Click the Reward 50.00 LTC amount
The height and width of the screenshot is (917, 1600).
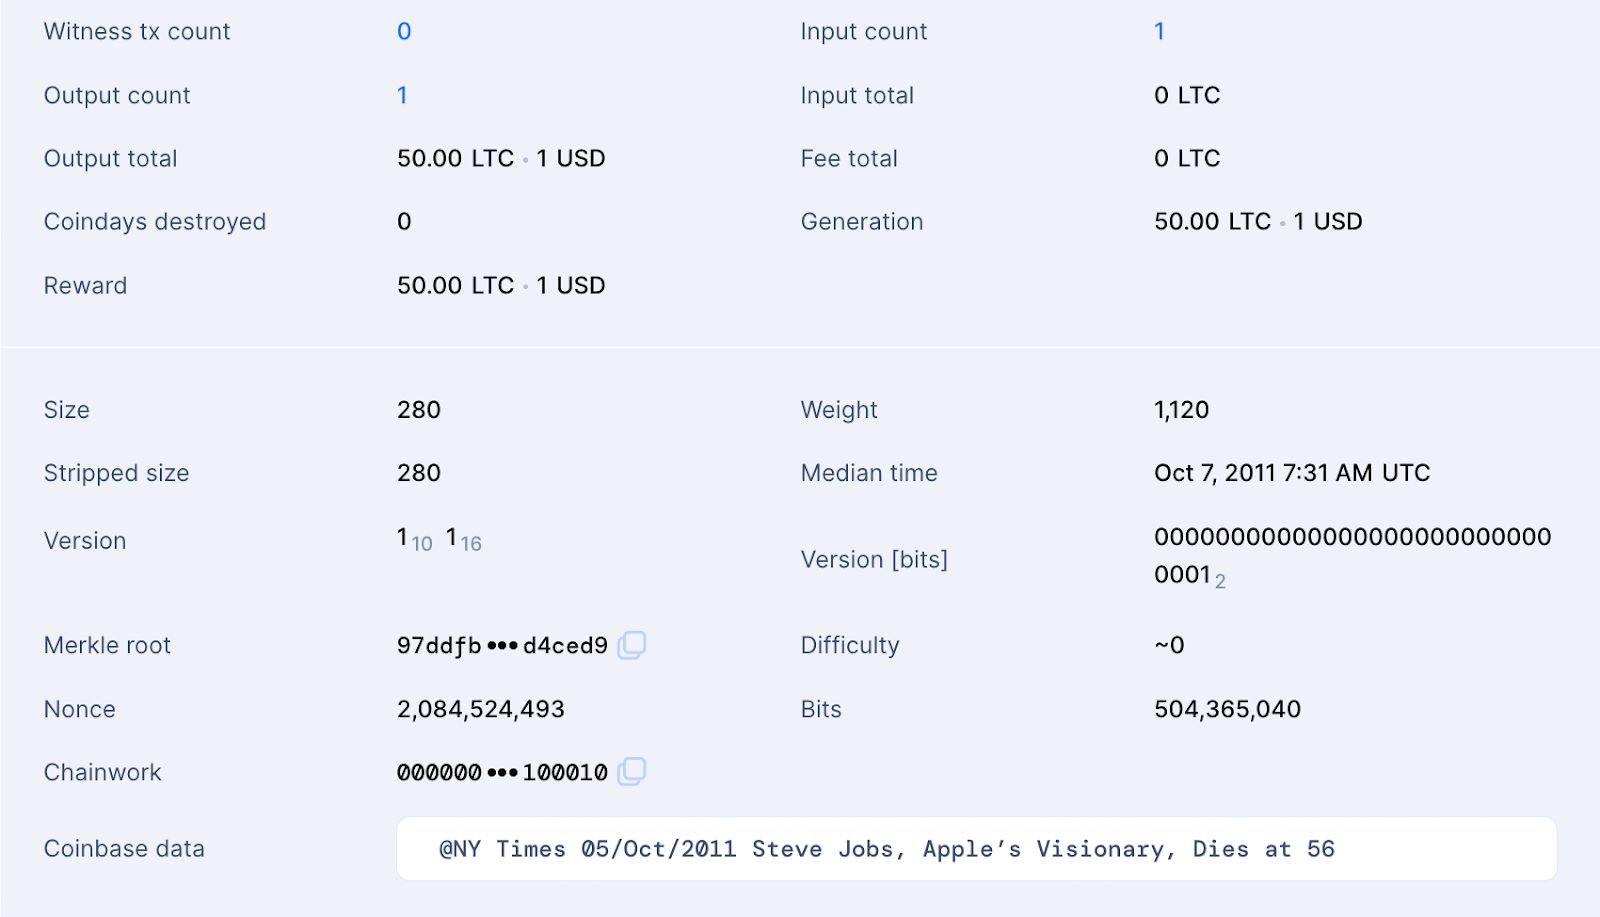[455, 286]
